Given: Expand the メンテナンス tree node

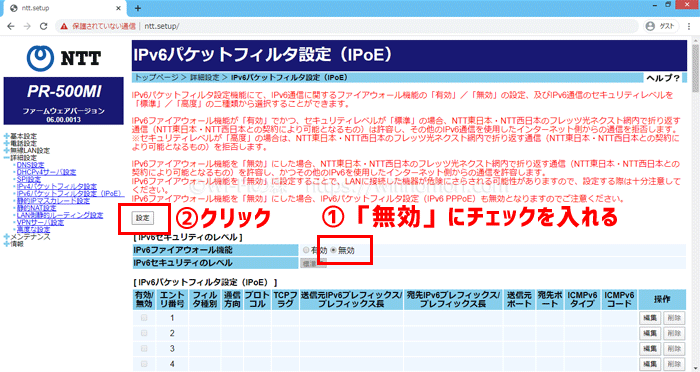Looking at the screenshot, I should tap(7, 237).
